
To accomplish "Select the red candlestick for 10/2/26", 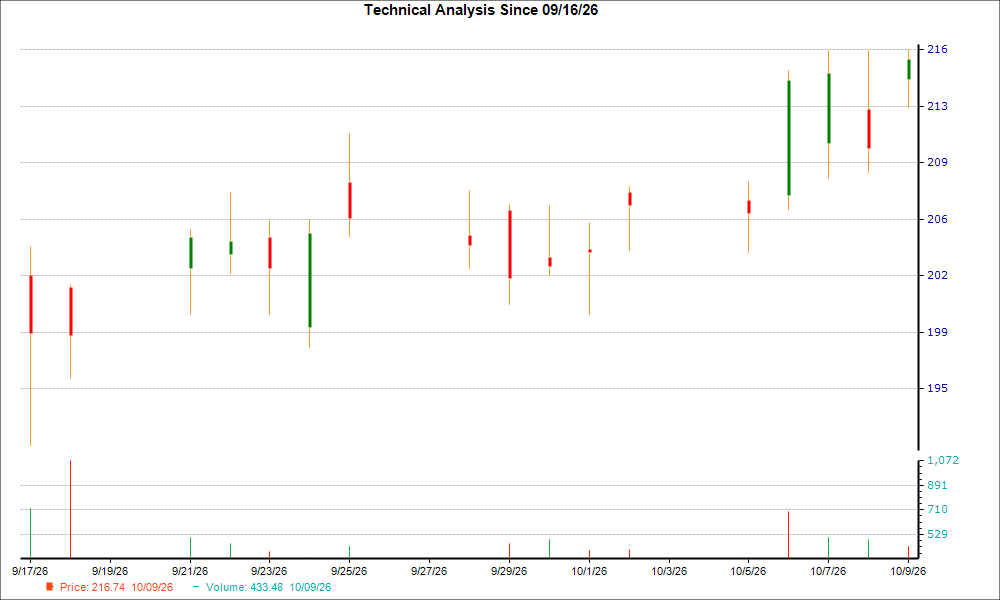I will tap(629, 199).
